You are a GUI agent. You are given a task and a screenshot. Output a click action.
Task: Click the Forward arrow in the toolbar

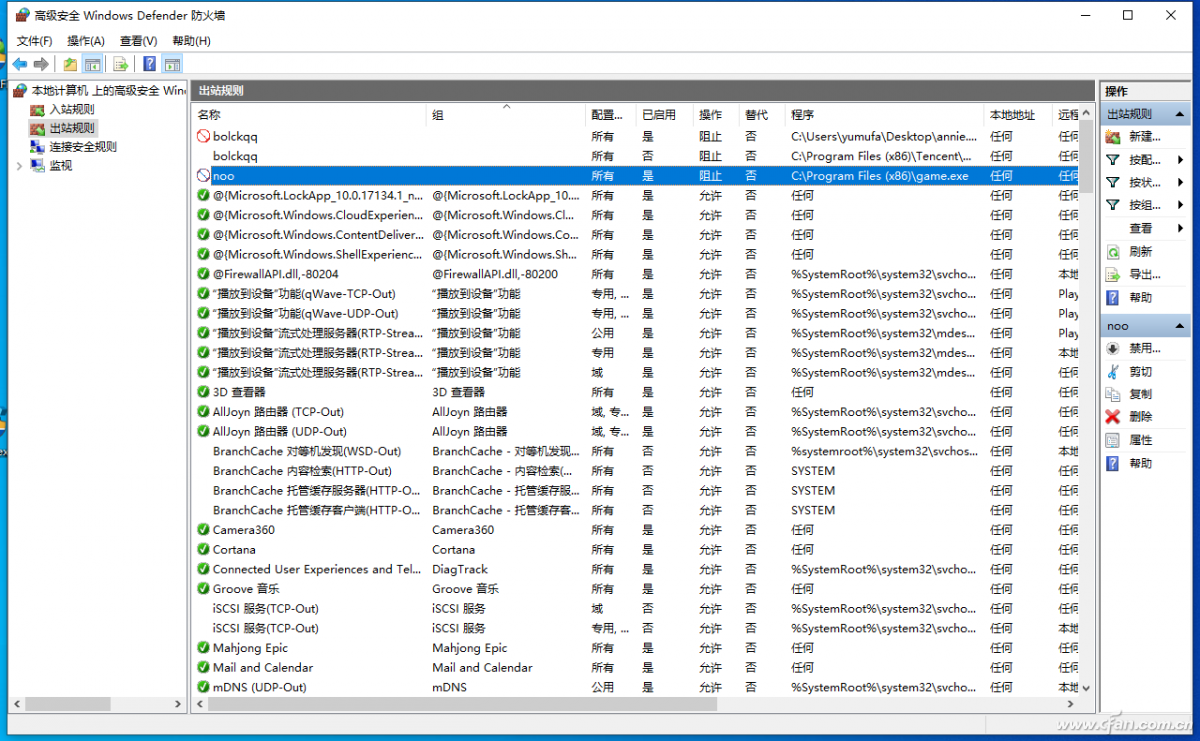click(41, 64)
